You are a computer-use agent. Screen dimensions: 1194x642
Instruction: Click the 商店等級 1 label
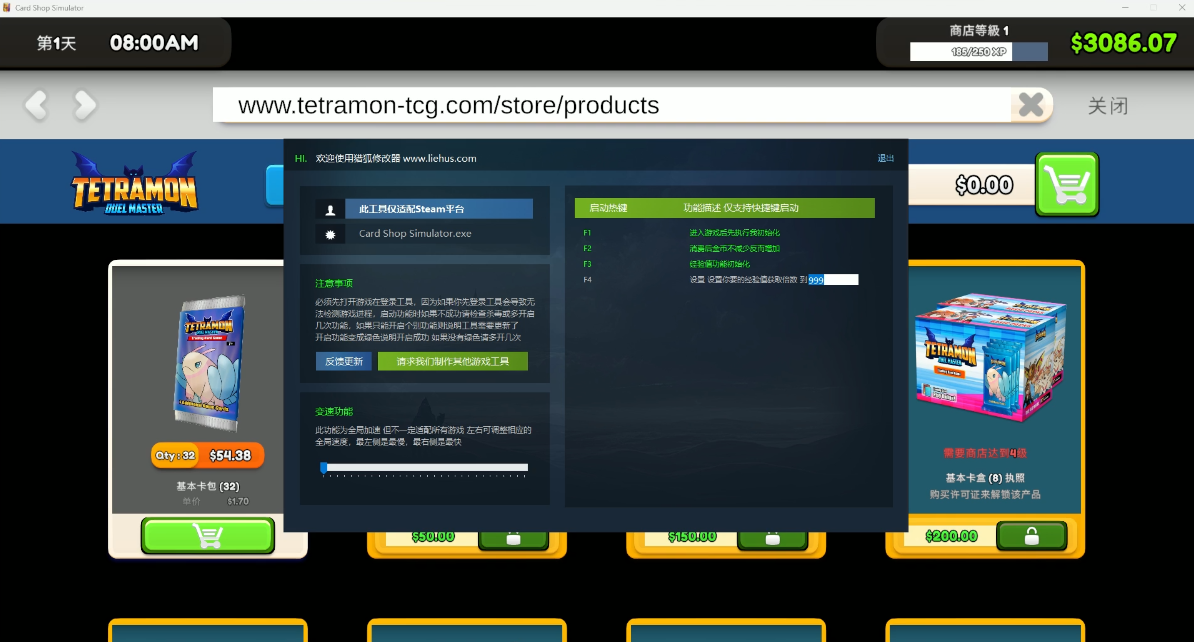coord(979,30)
